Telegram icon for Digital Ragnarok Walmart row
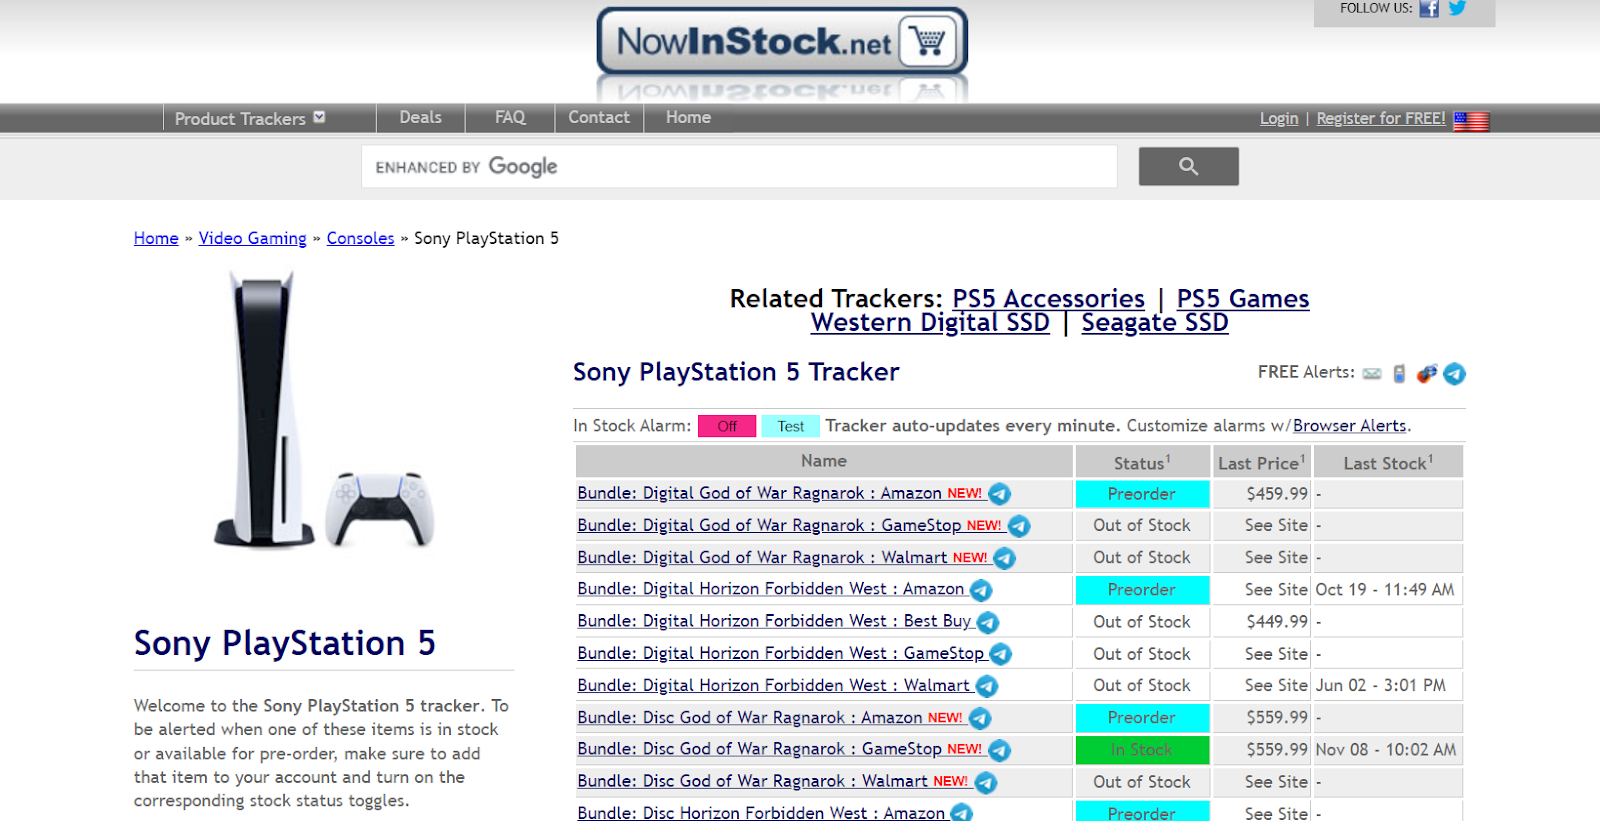 (x=1005, y=558)
